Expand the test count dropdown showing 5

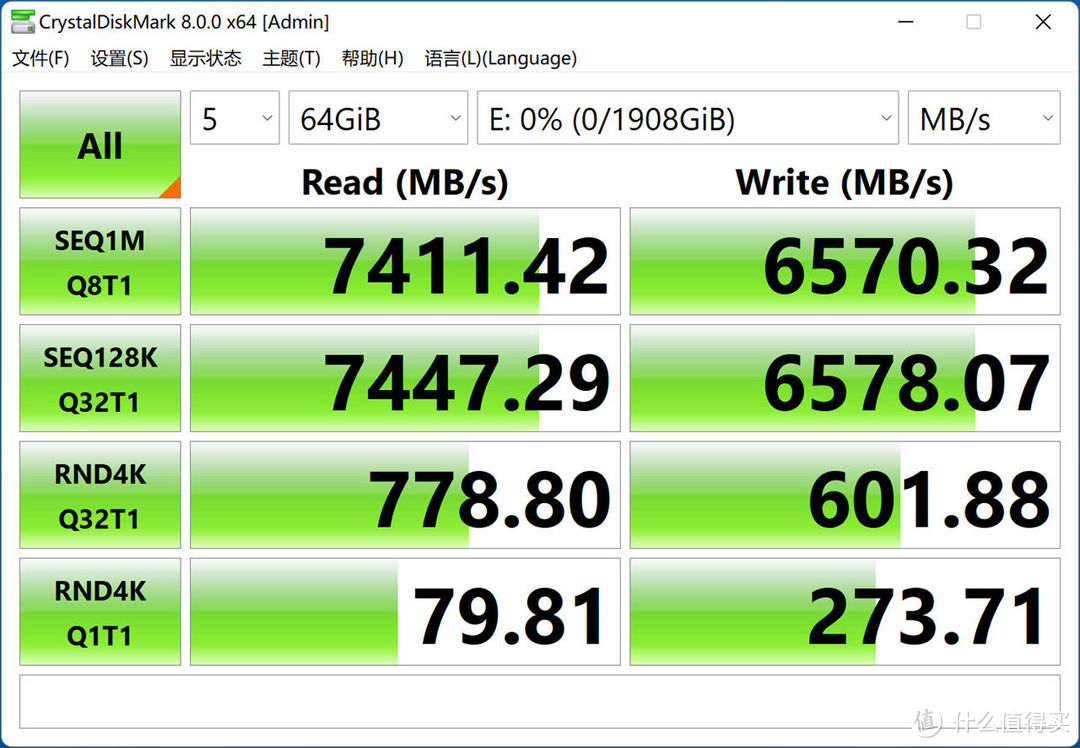pos(235,118)
